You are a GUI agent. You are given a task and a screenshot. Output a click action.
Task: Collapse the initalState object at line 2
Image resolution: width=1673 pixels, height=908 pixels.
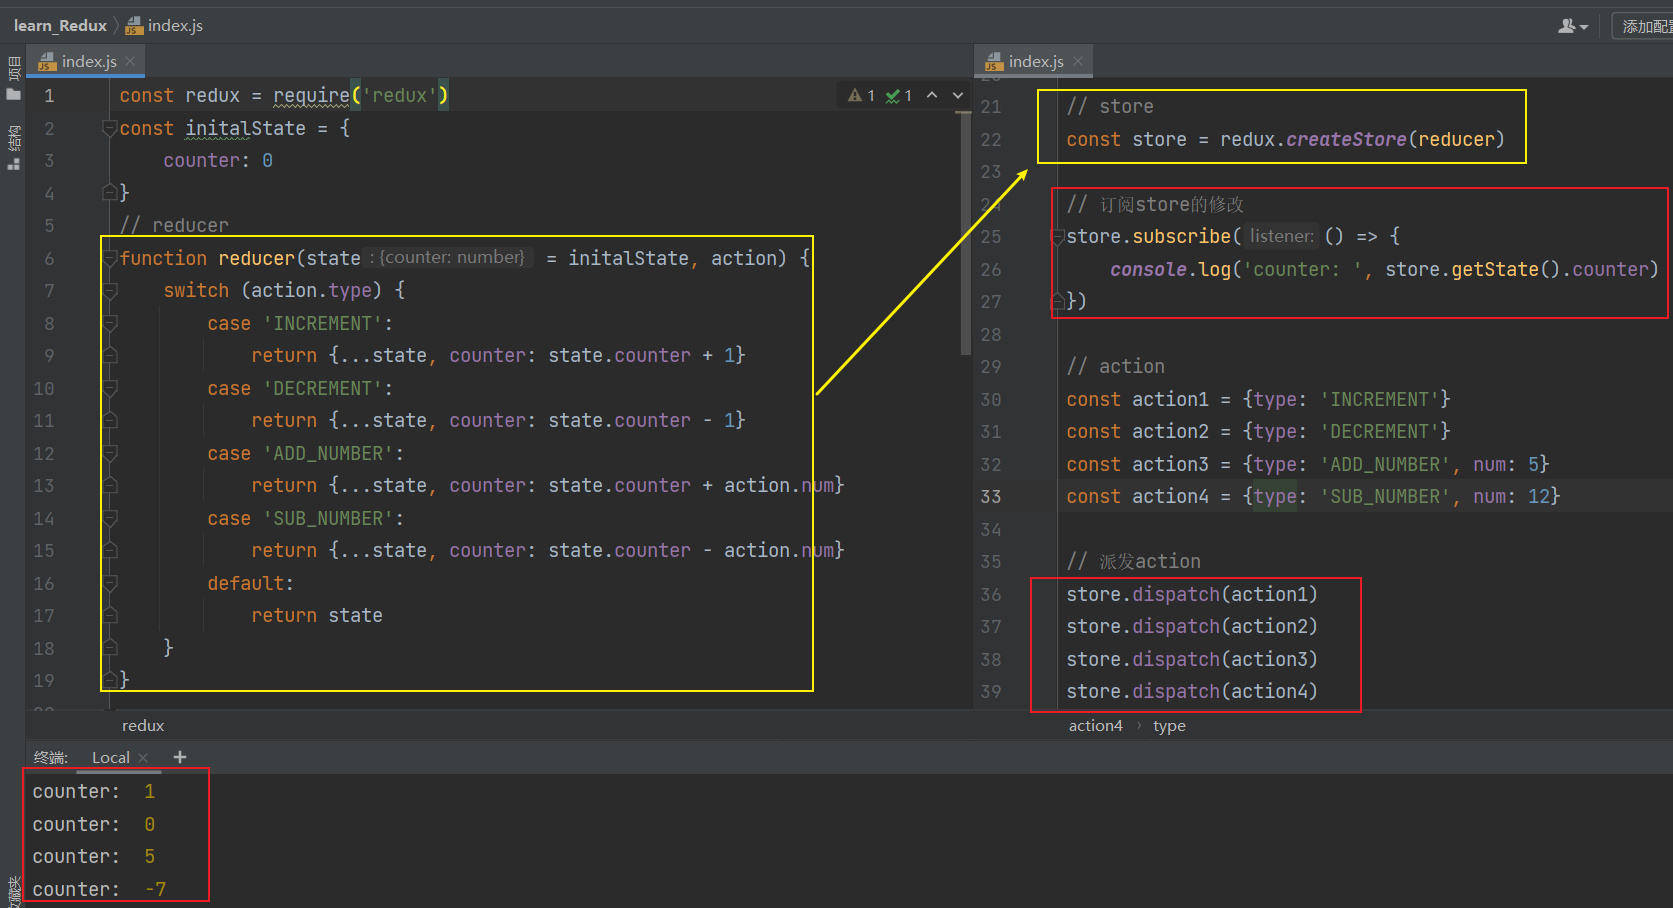coord(110,128)
